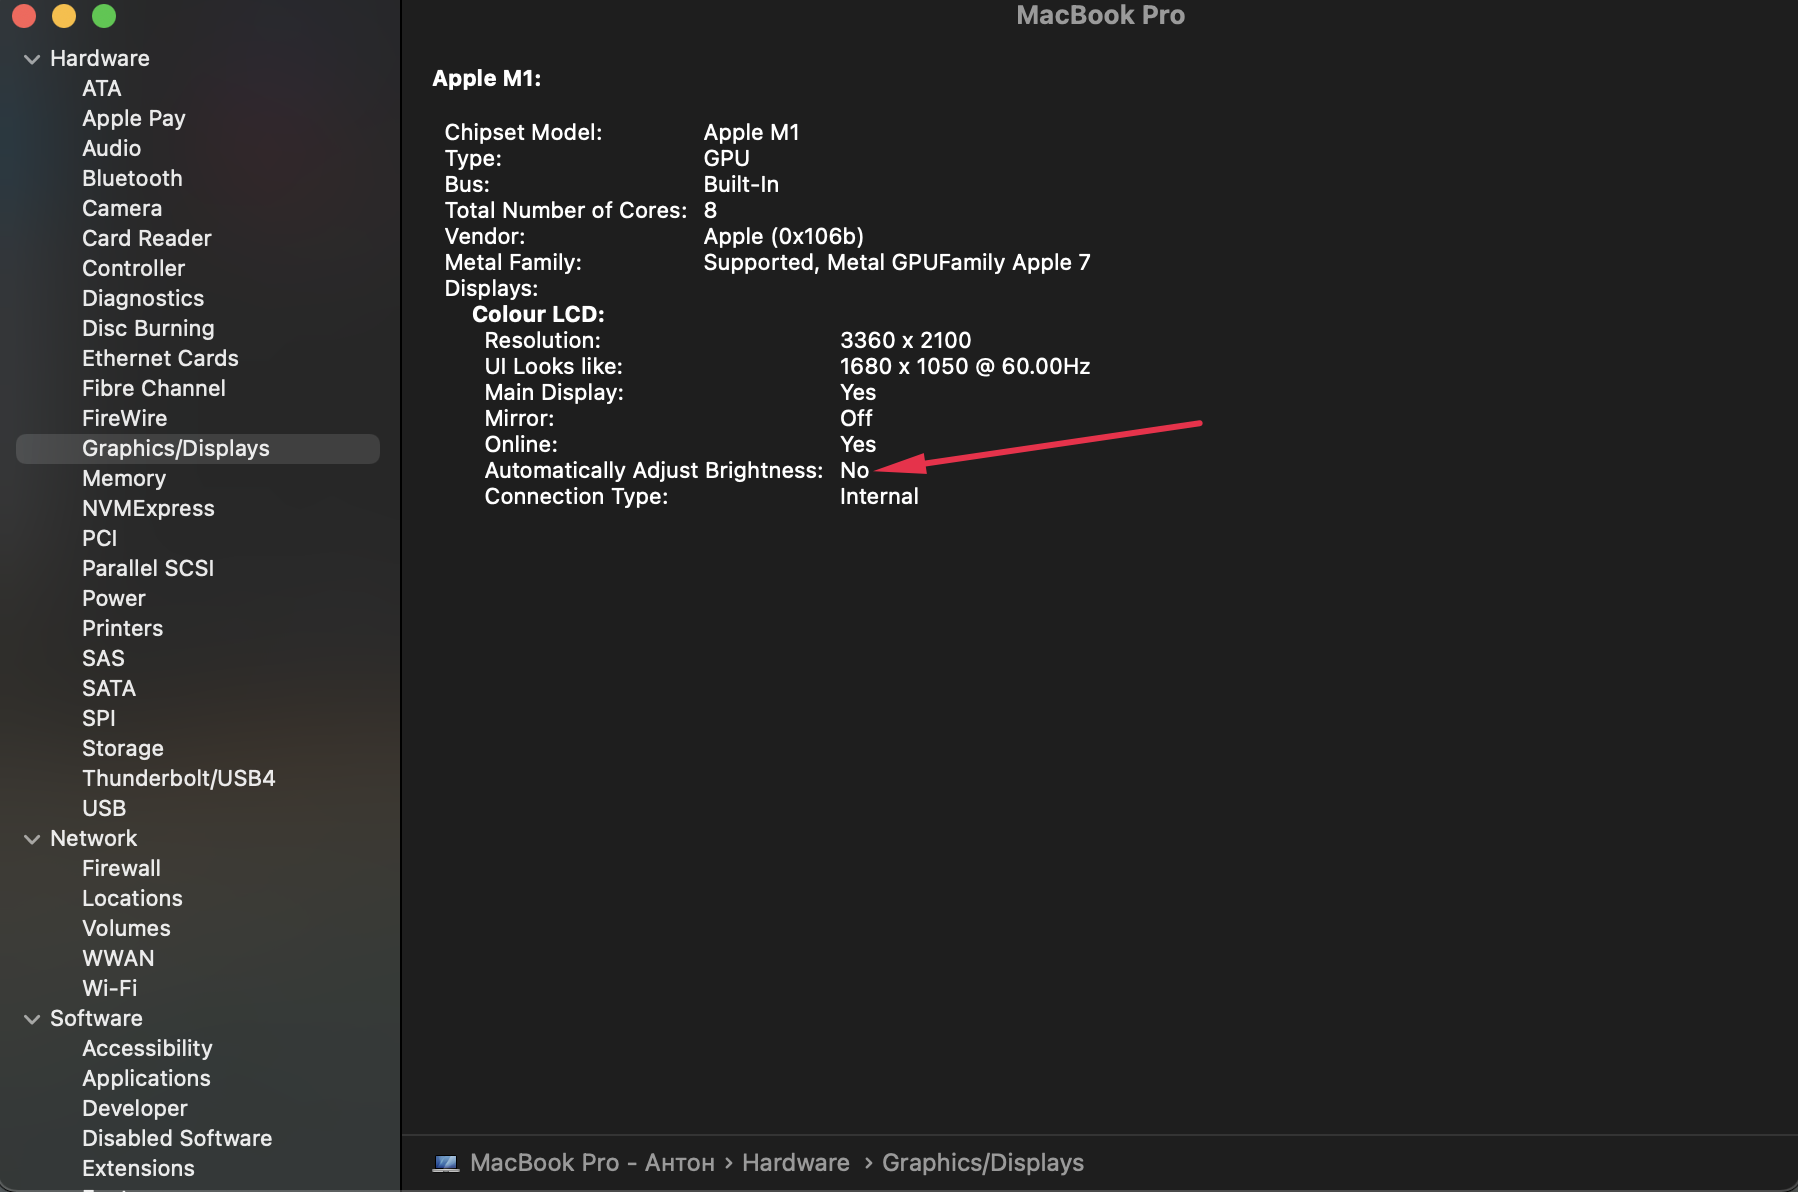The height and width of the screenshot is (1192, 1798).
Task: Click the Software section label
Action: pyautogui.click(x=96, y=1018)
